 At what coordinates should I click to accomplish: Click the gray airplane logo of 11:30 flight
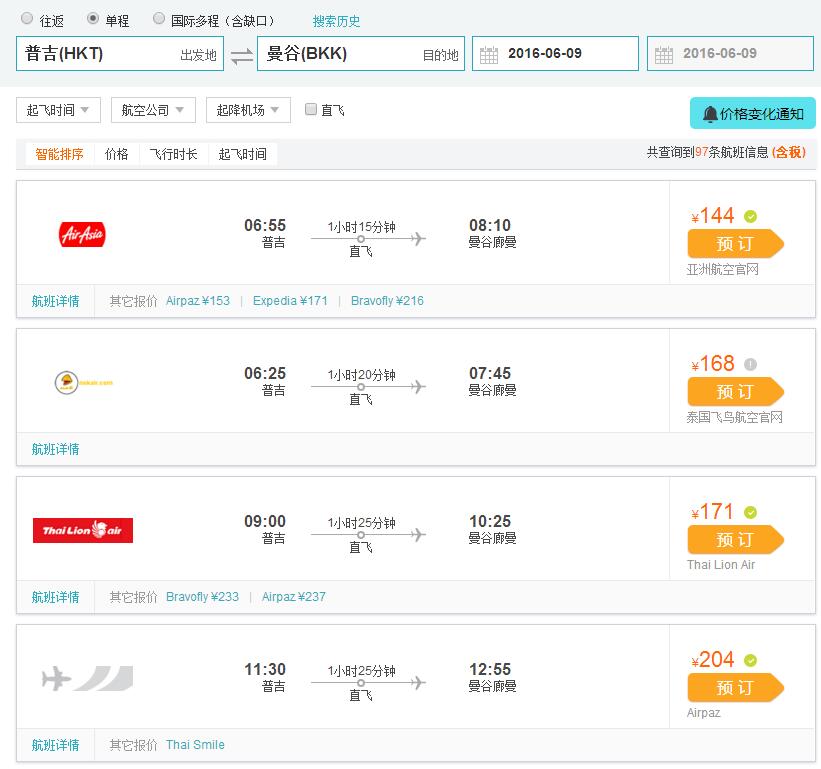pos(87,679)
